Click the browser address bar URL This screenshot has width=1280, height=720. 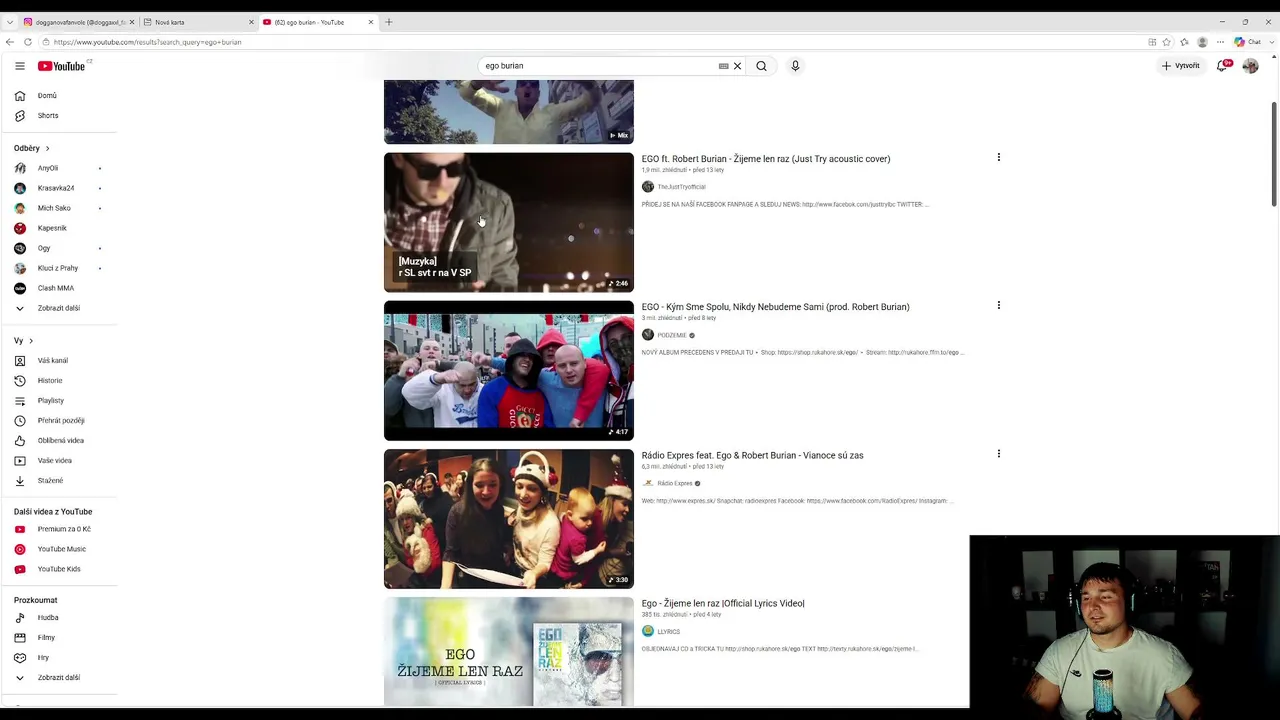click(x=148, y=42)
